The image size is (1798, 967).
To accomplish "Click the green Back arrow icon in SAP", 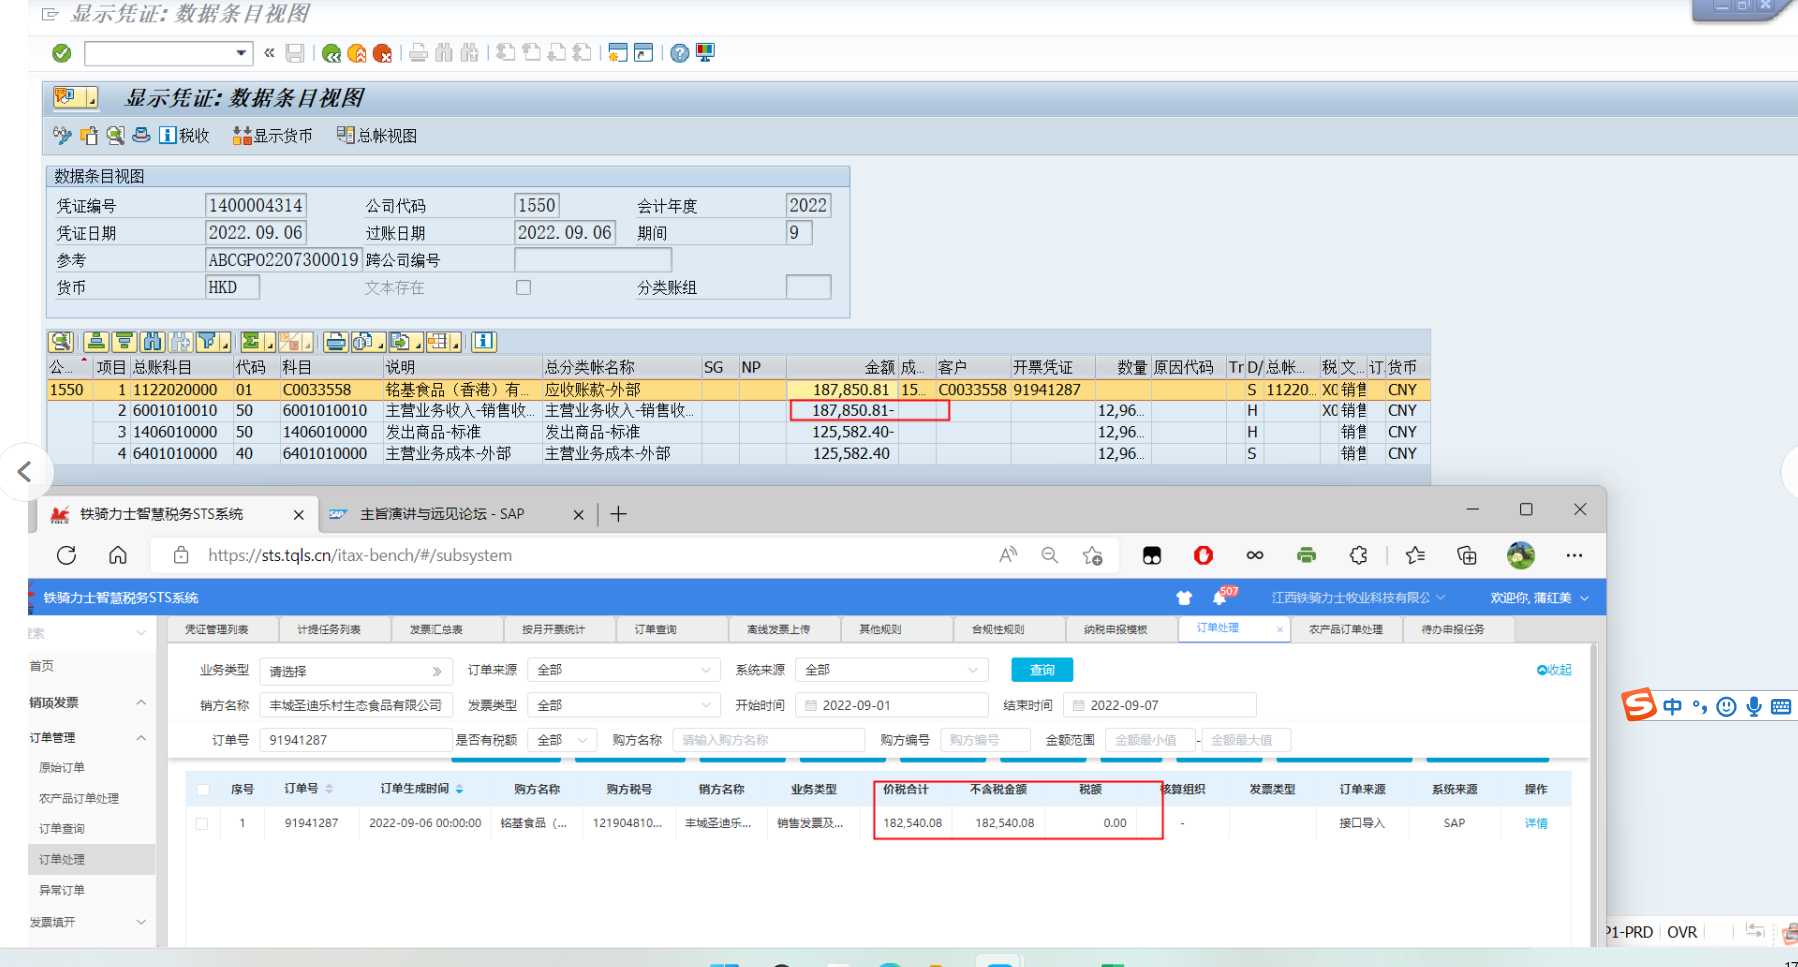I will pyautogui.click(x=332, y=53).
